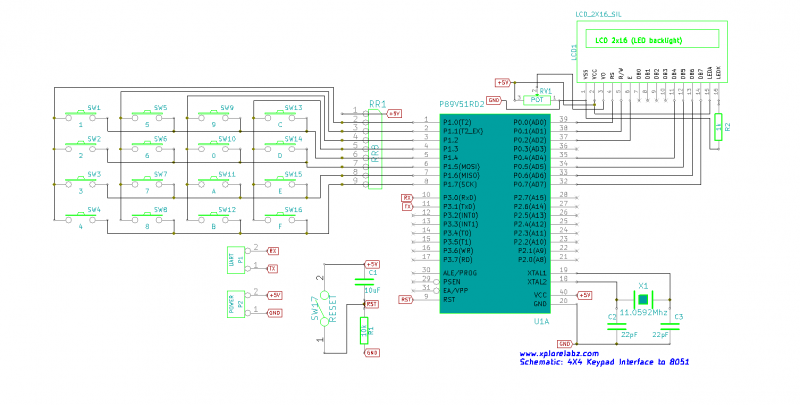Select the R2 resistor beside the LCD
The width and height of the screenshot is (800, 405).
718,127
